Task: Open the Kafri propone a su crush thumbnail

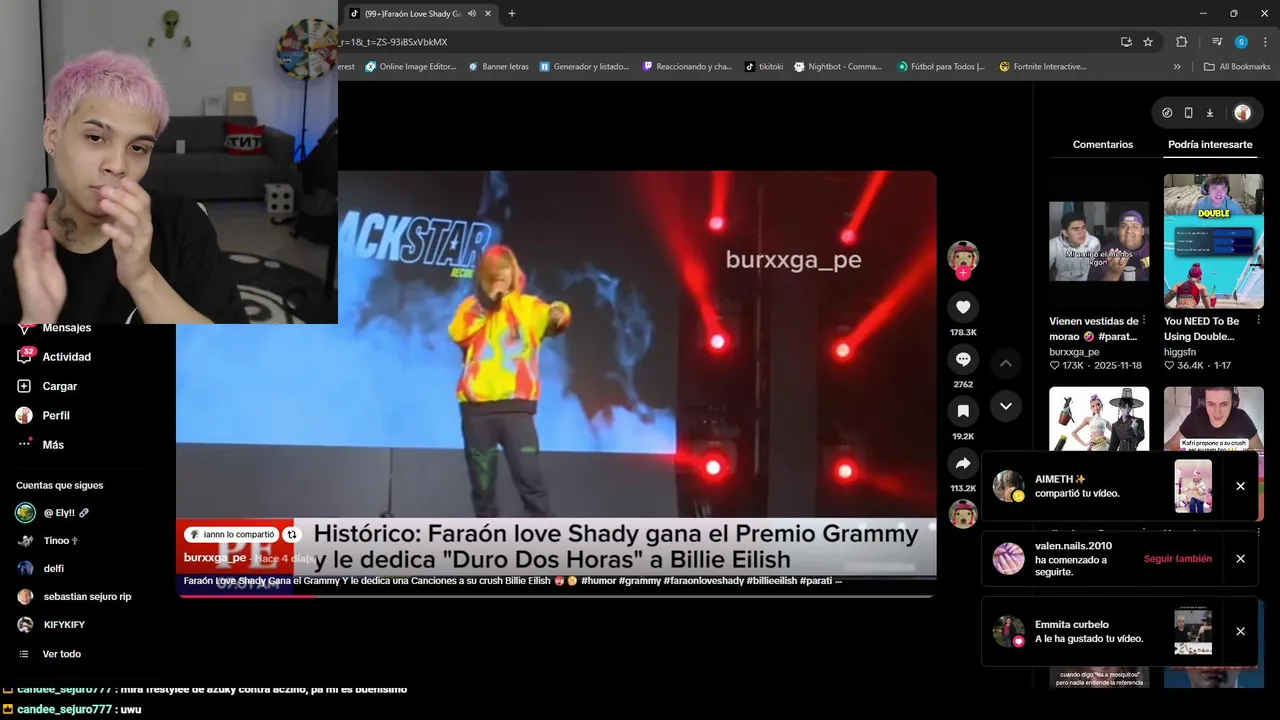Action: tap(1213, 419)
